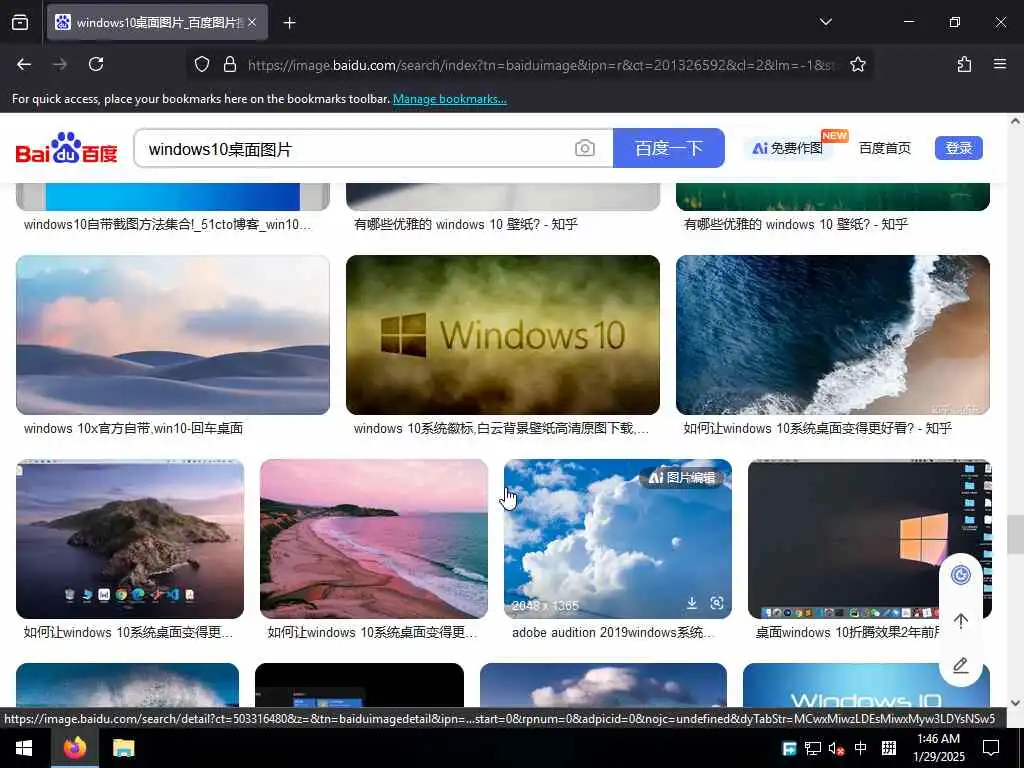Click caption 桌面windows 10折腾效果2年前
The image size is (1024, 768).
pos(848,633)
